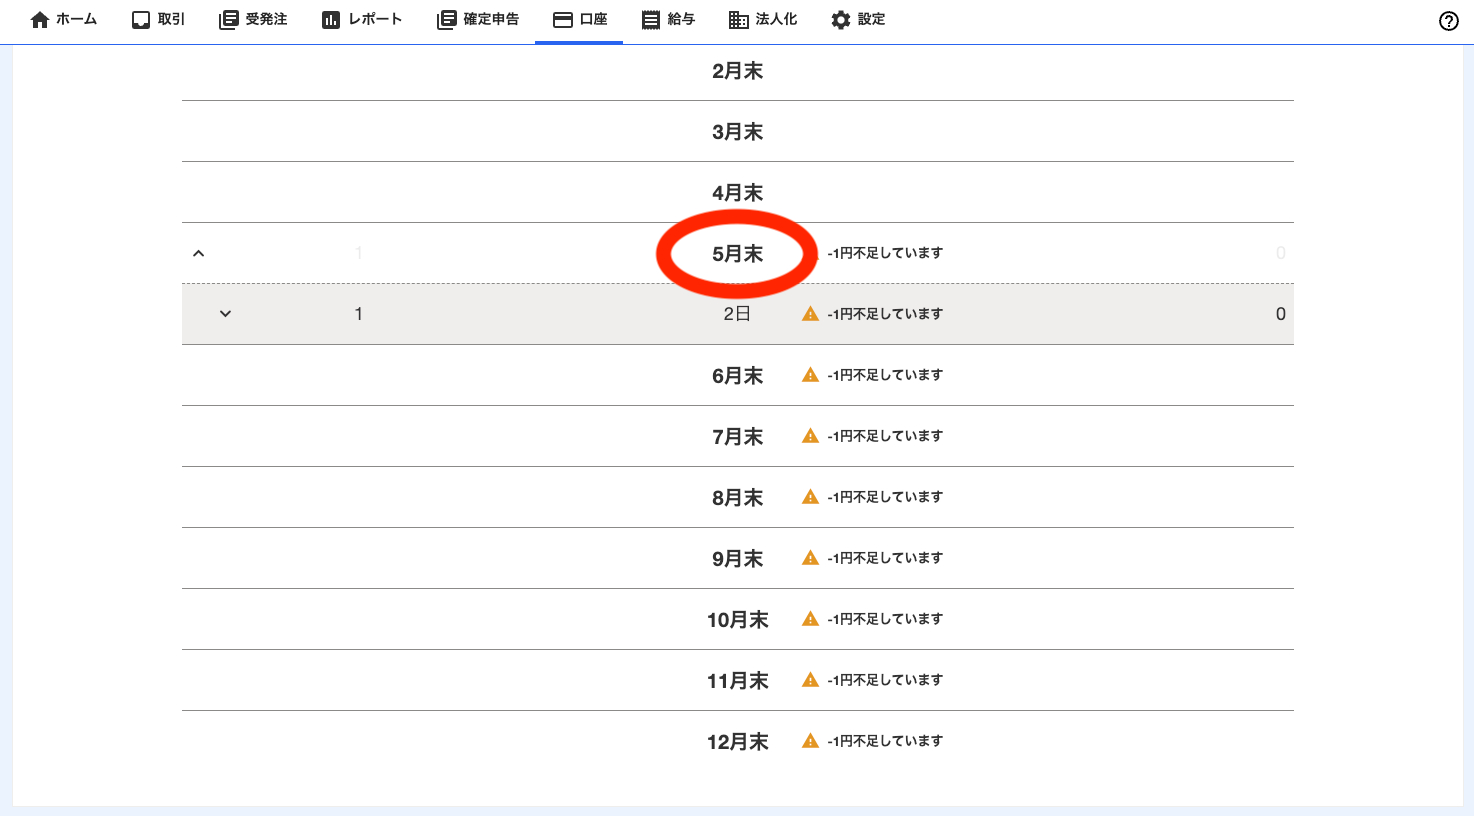The height and width of the screenshot is (816, 1474).
Task: Click the レポート chart icon
Action: pyautogui.click(x=331, y=20)
